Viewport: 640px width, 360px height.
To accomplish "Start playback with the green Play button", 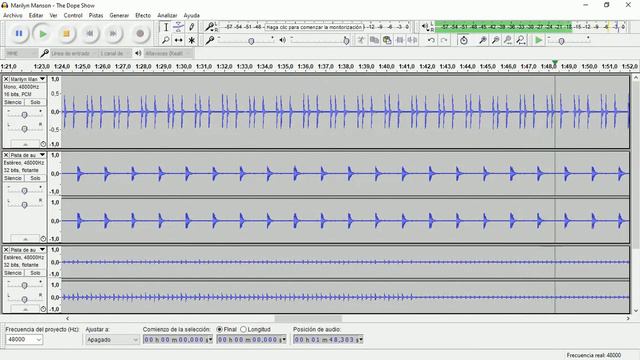I will [42, 33].
